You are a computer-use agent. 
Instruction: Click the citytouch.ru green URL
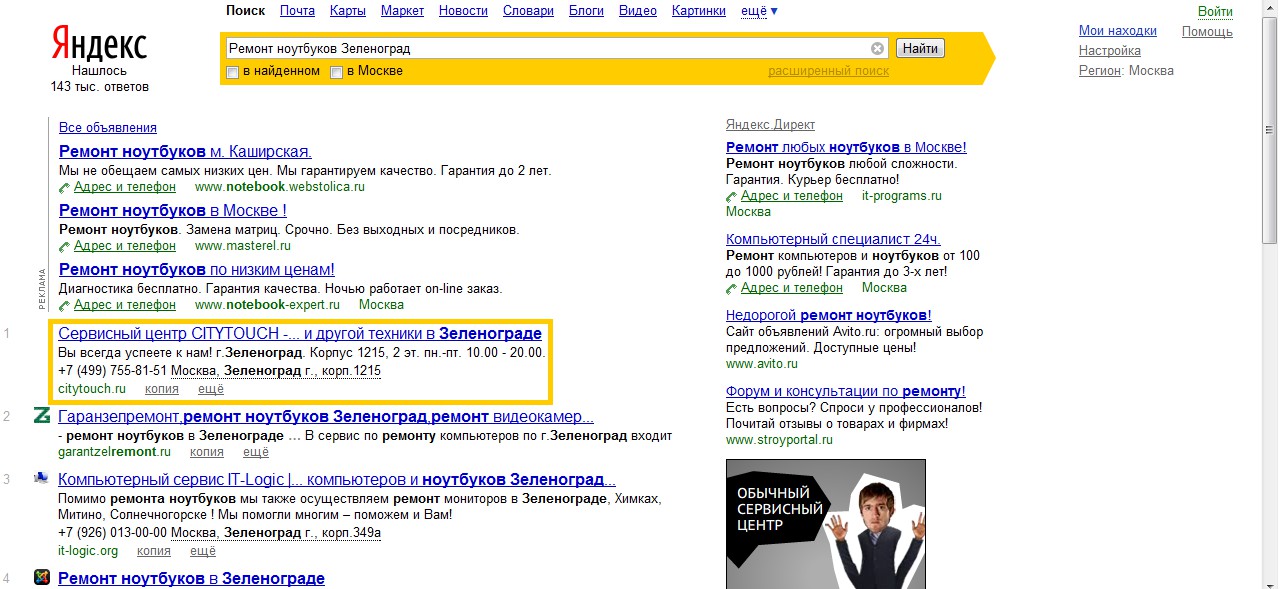[x=92, y=388]
